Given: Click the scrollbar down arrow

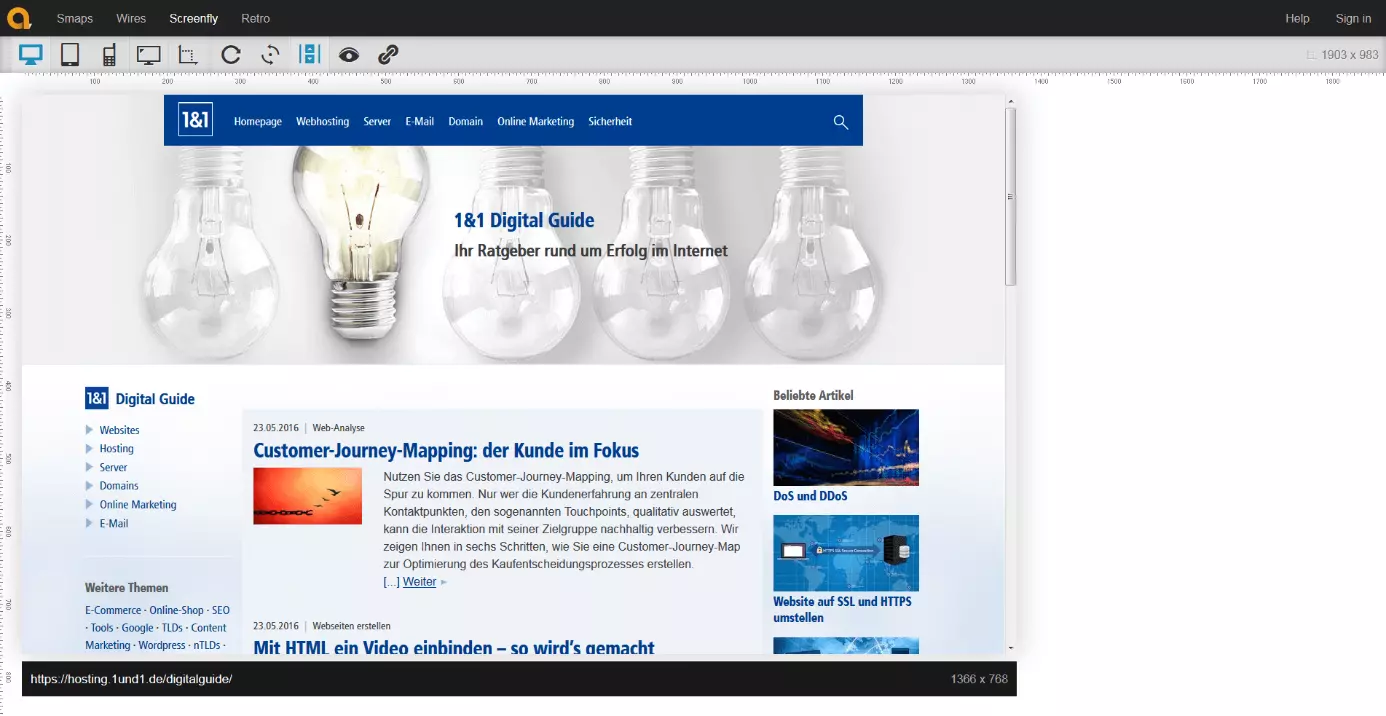Looking at the screenshot, I should click(1010, 649).
